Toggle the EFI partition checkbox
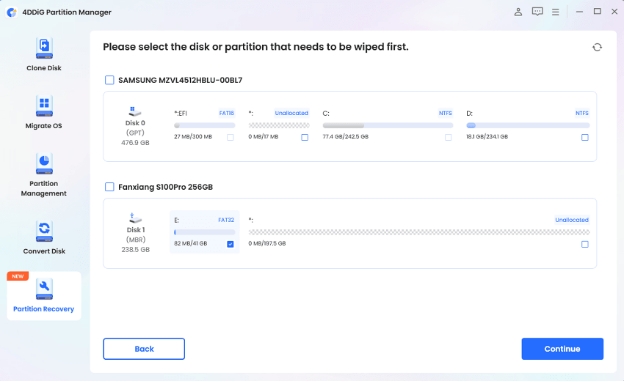The image size is (624, 382). tap(230, 137)
